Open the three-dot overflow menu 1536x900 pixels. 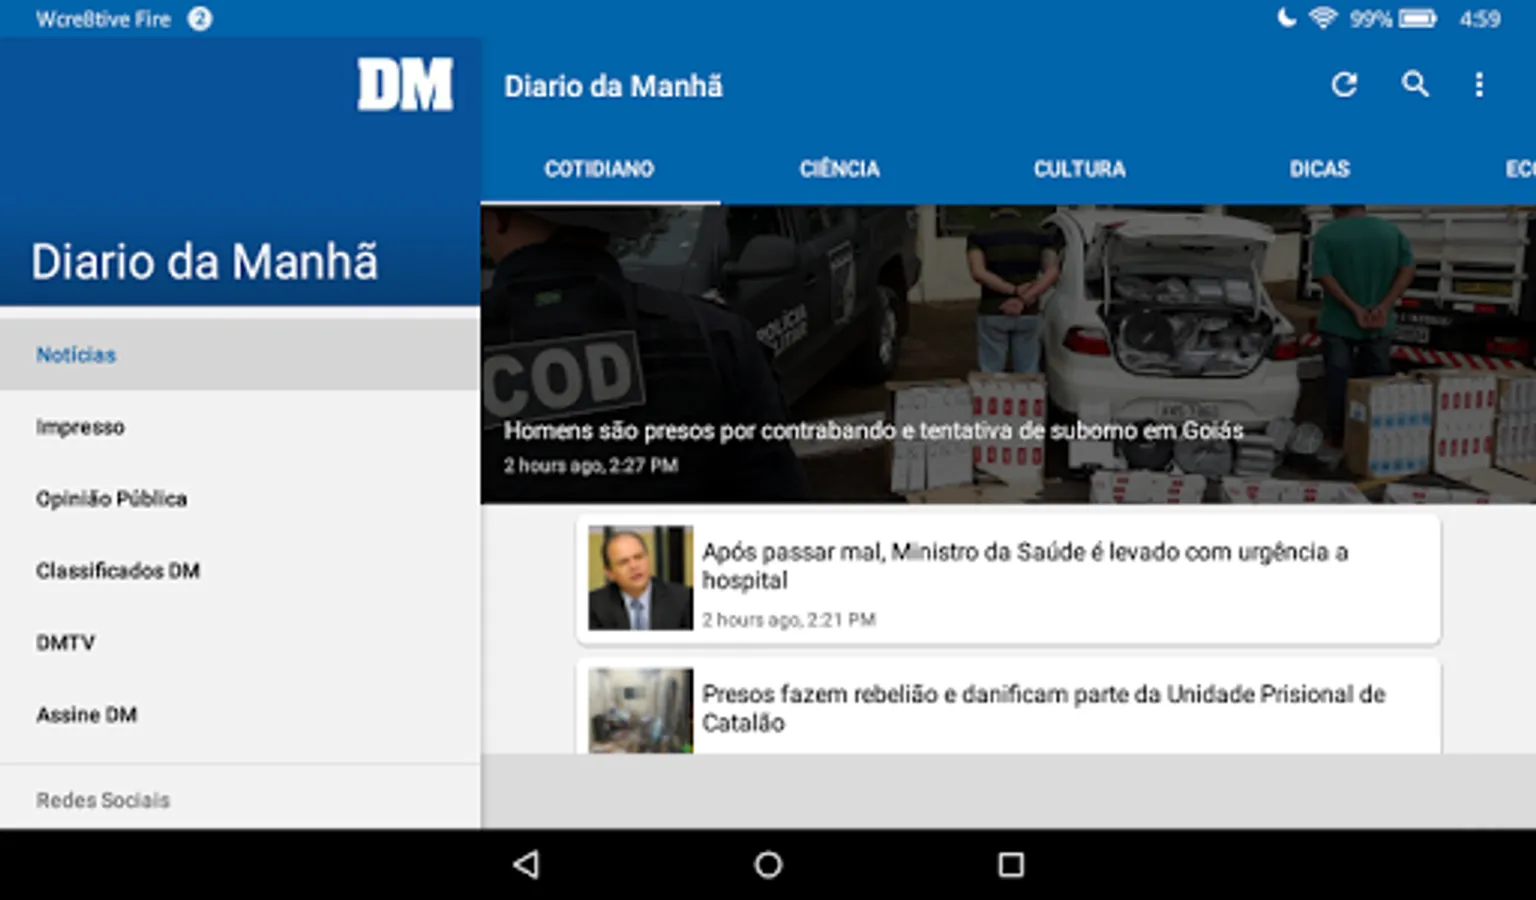[x=1479, y=85]
